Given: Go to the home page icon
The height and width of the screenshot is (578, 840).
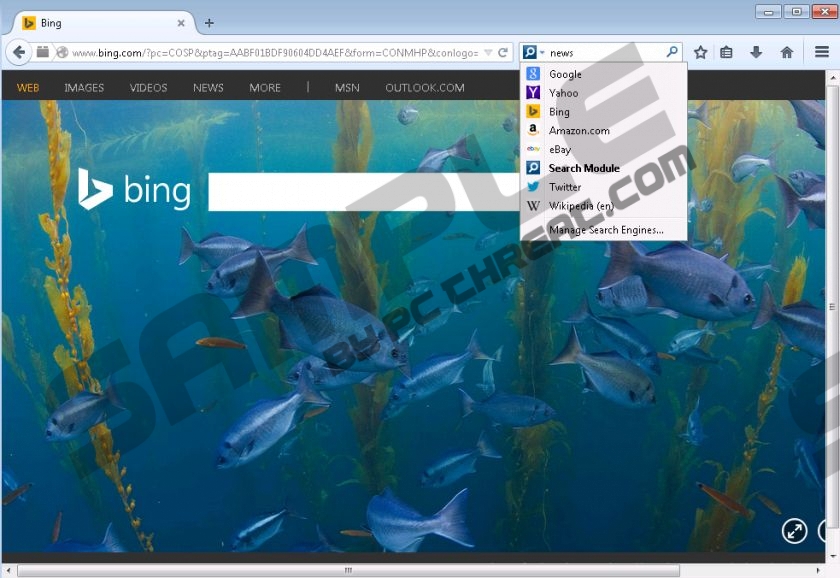Looking at the screenshot, I should click(787, 52).
